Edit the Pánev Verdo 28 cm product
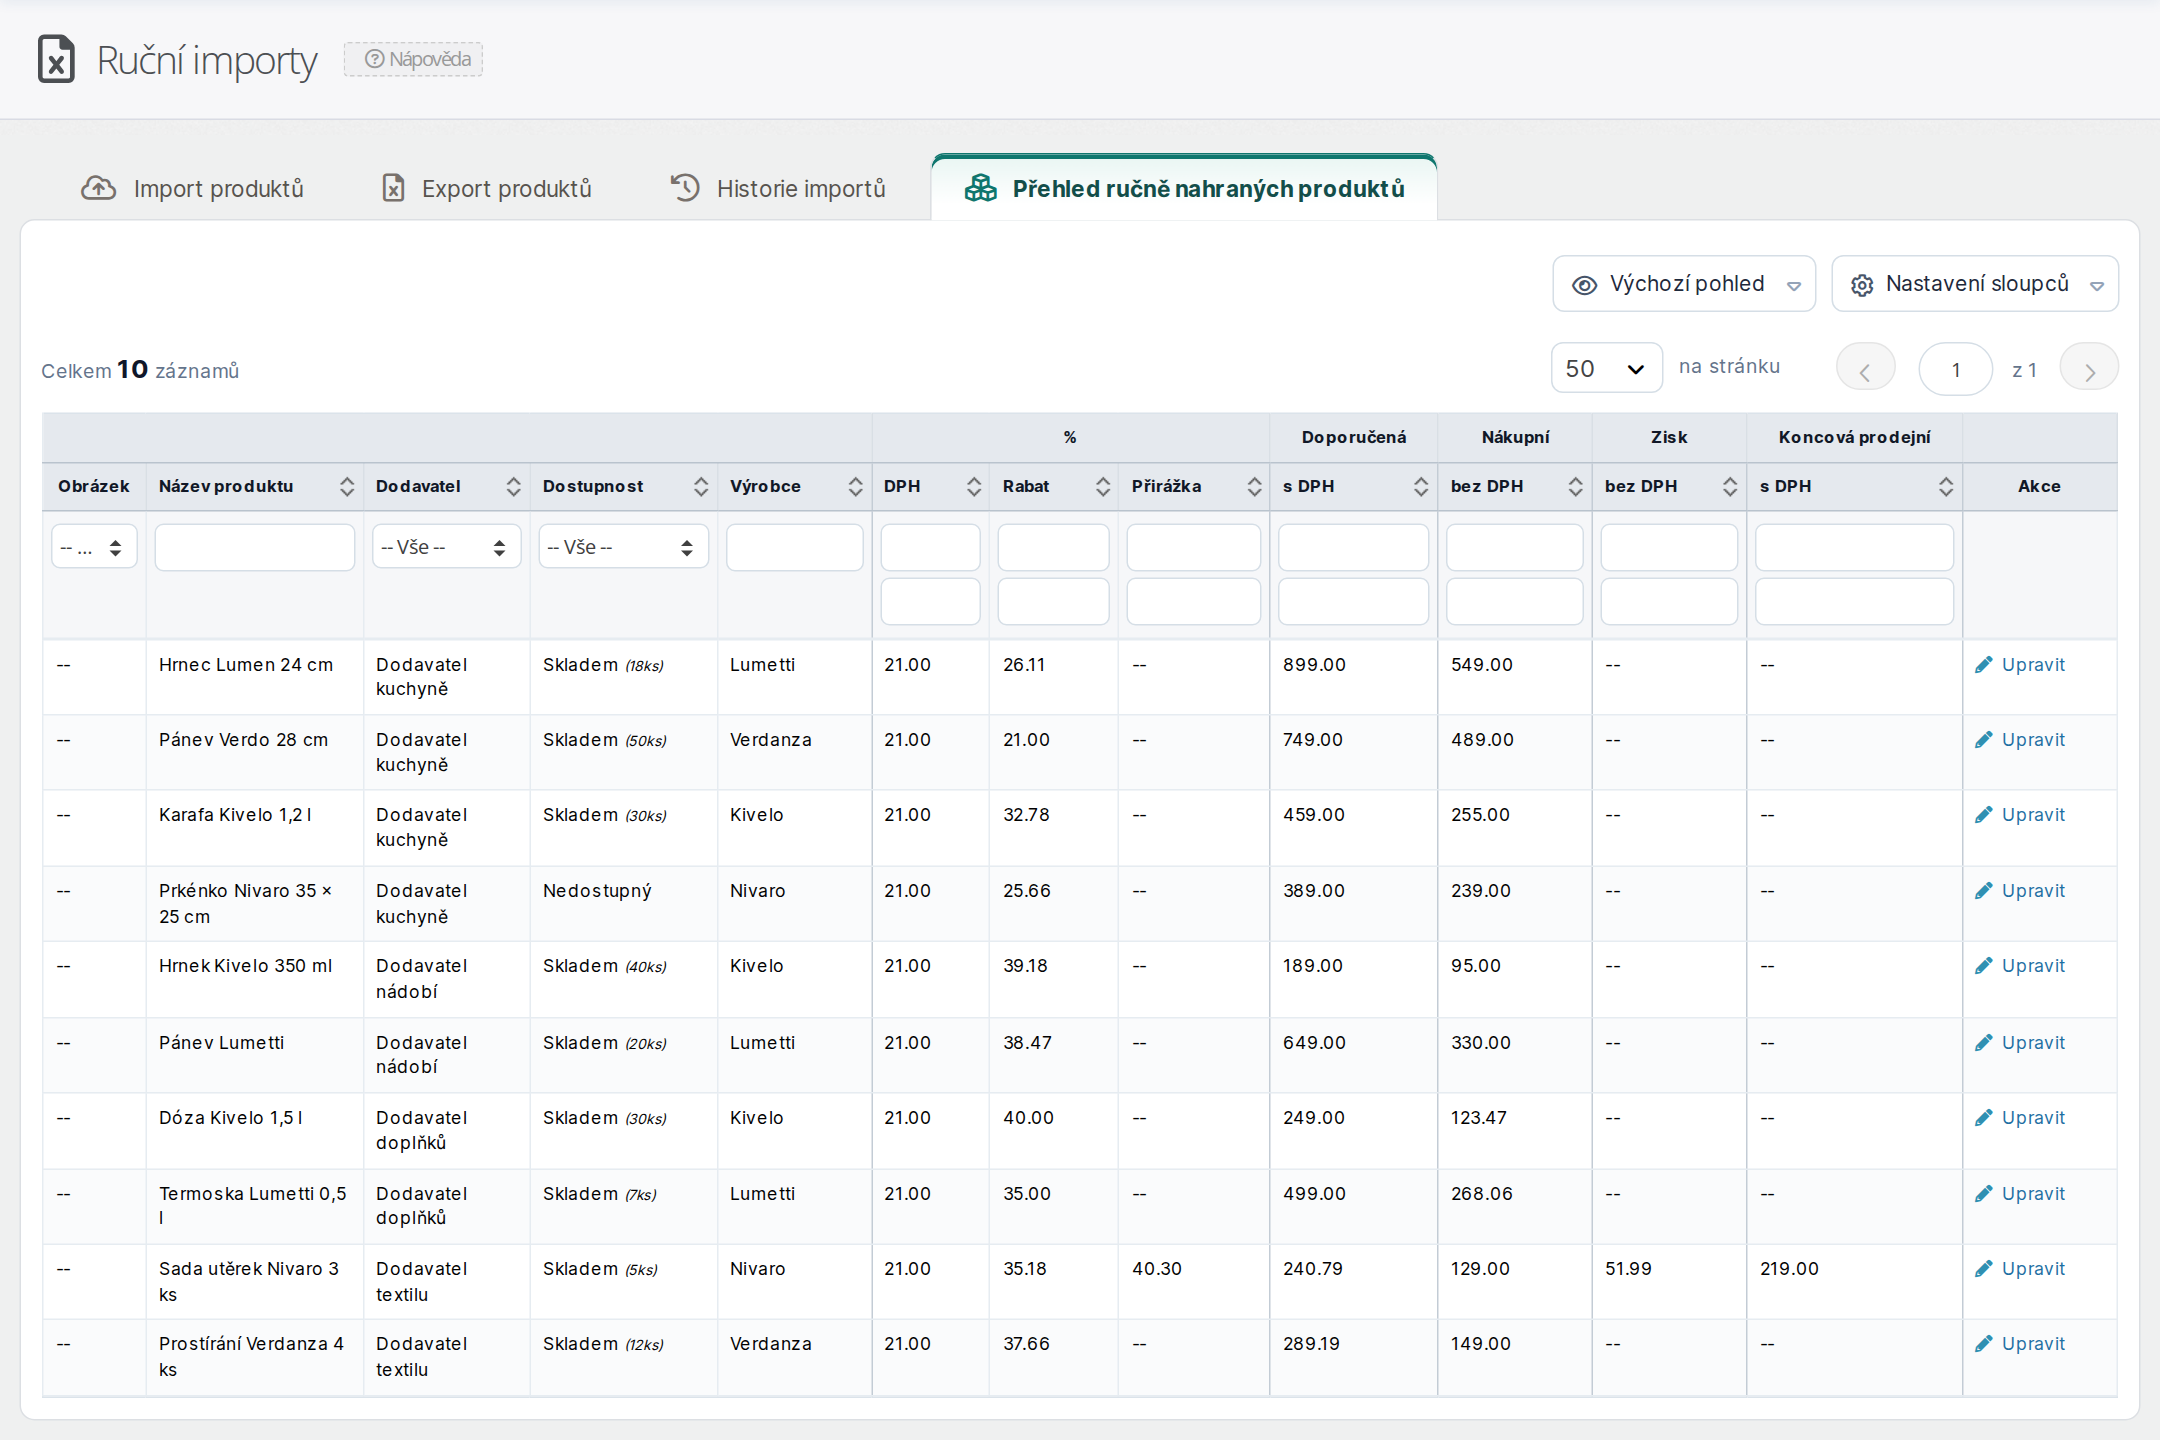Image resolution: width=2160 pixels, height=1440 pixels. coord(2020,740)
